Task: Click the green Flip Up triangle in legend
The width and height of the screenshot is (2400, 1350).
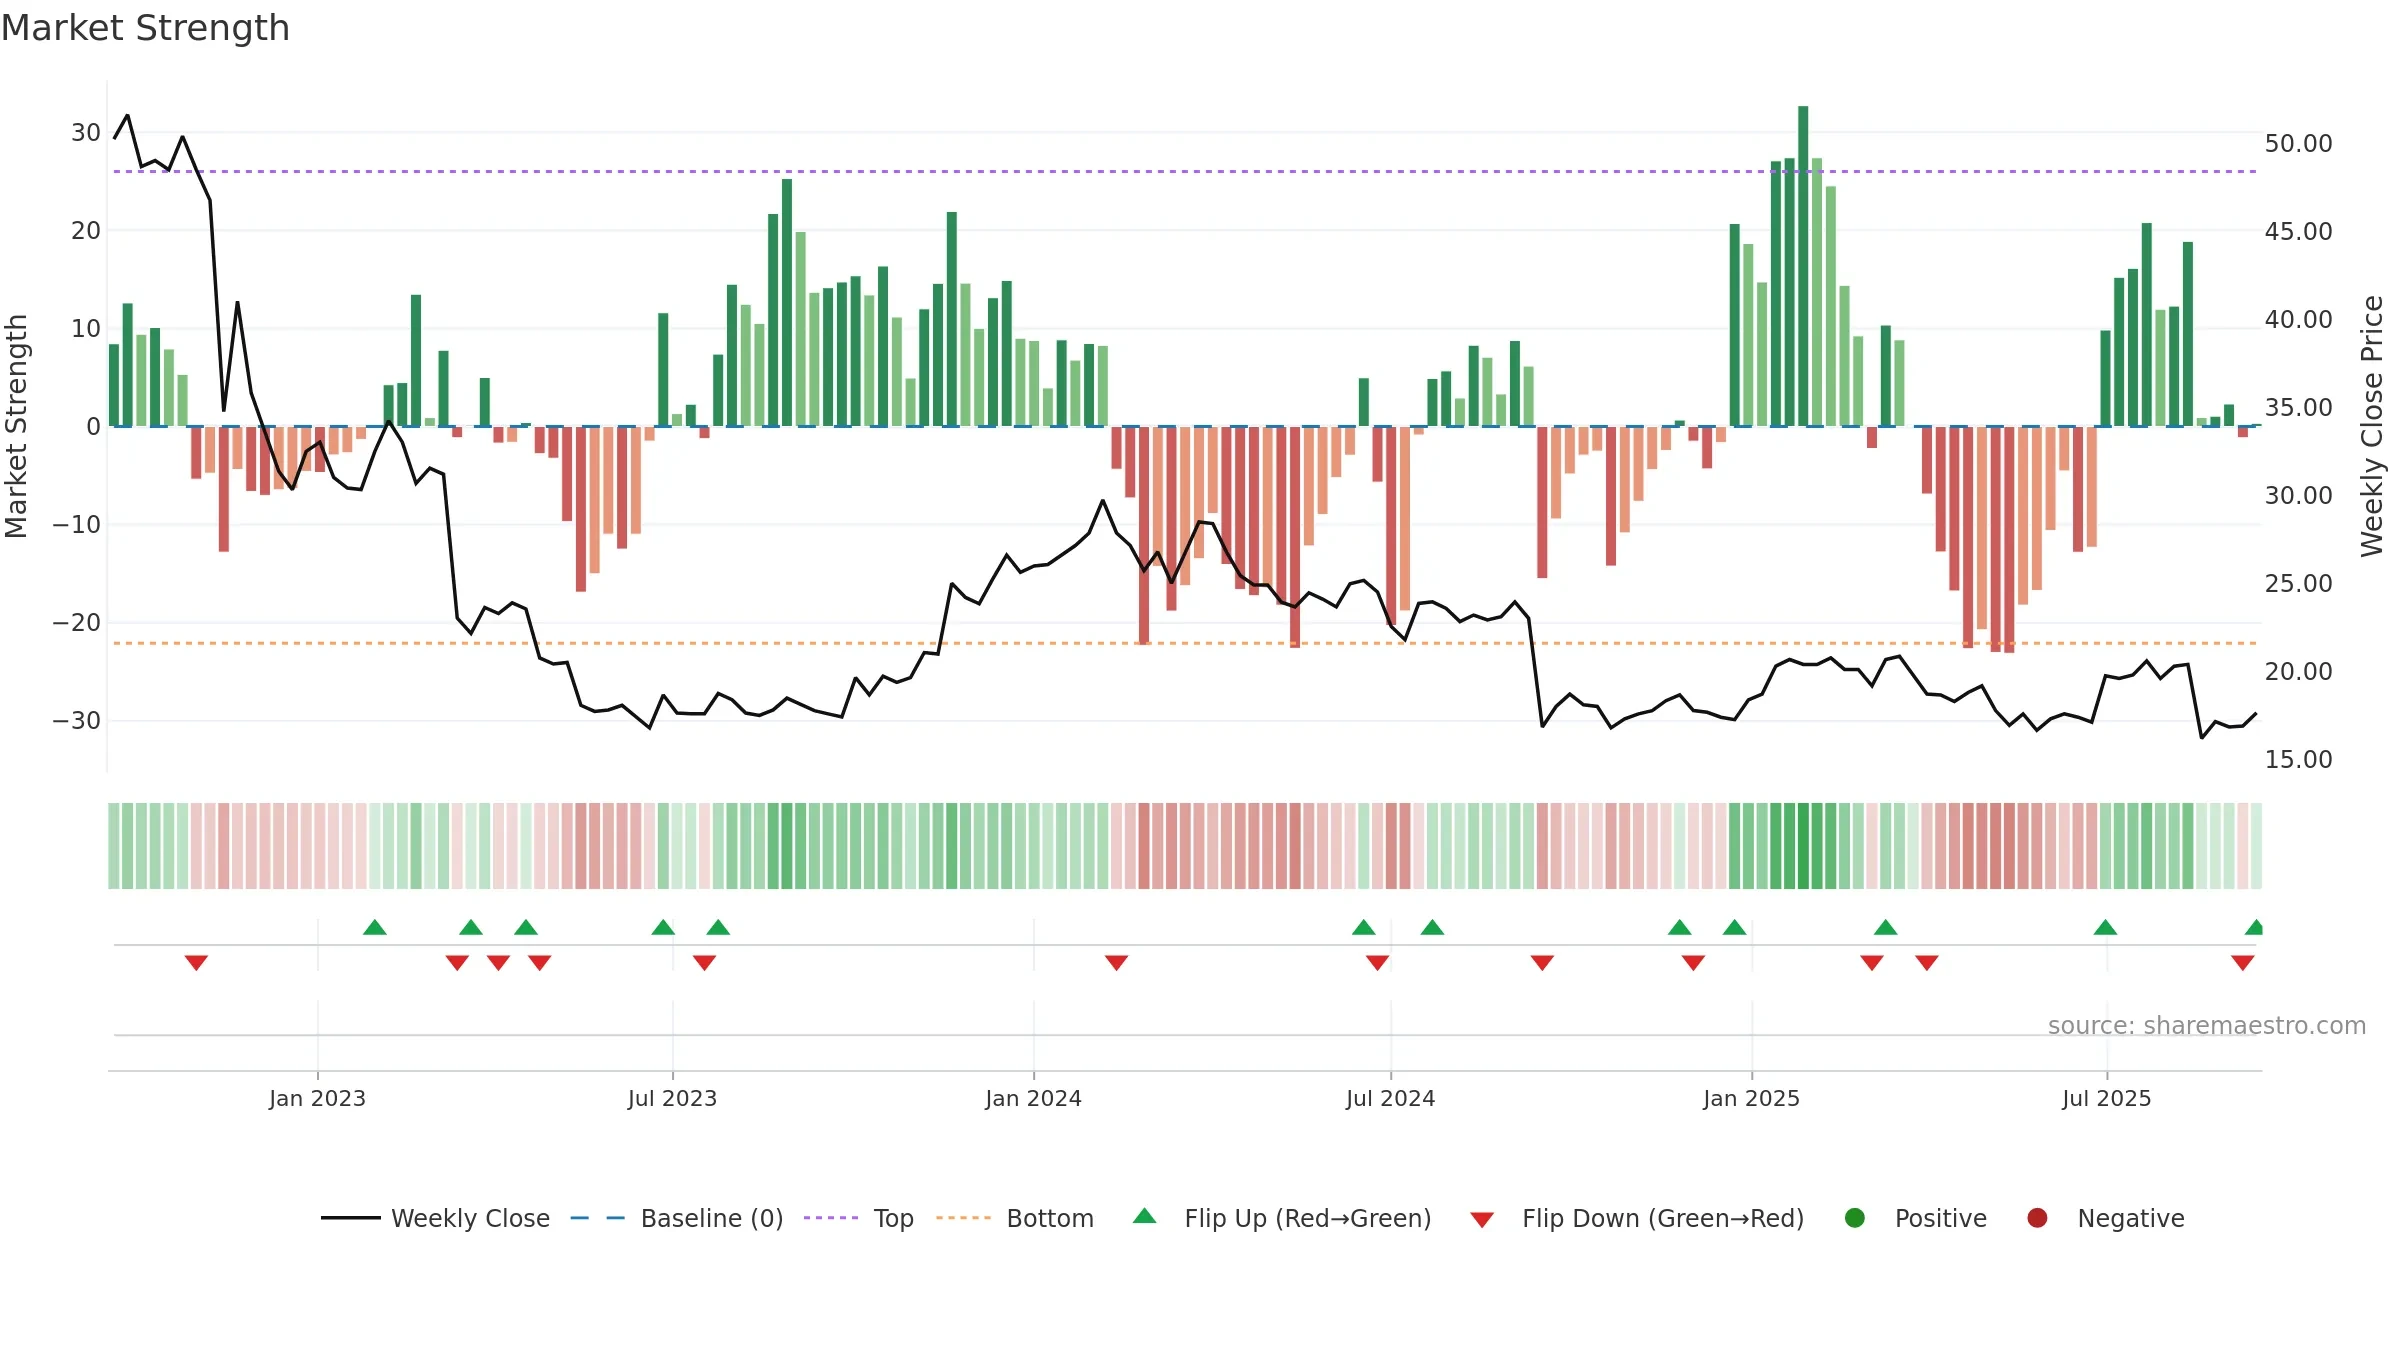Action: pos(1145,1217)
